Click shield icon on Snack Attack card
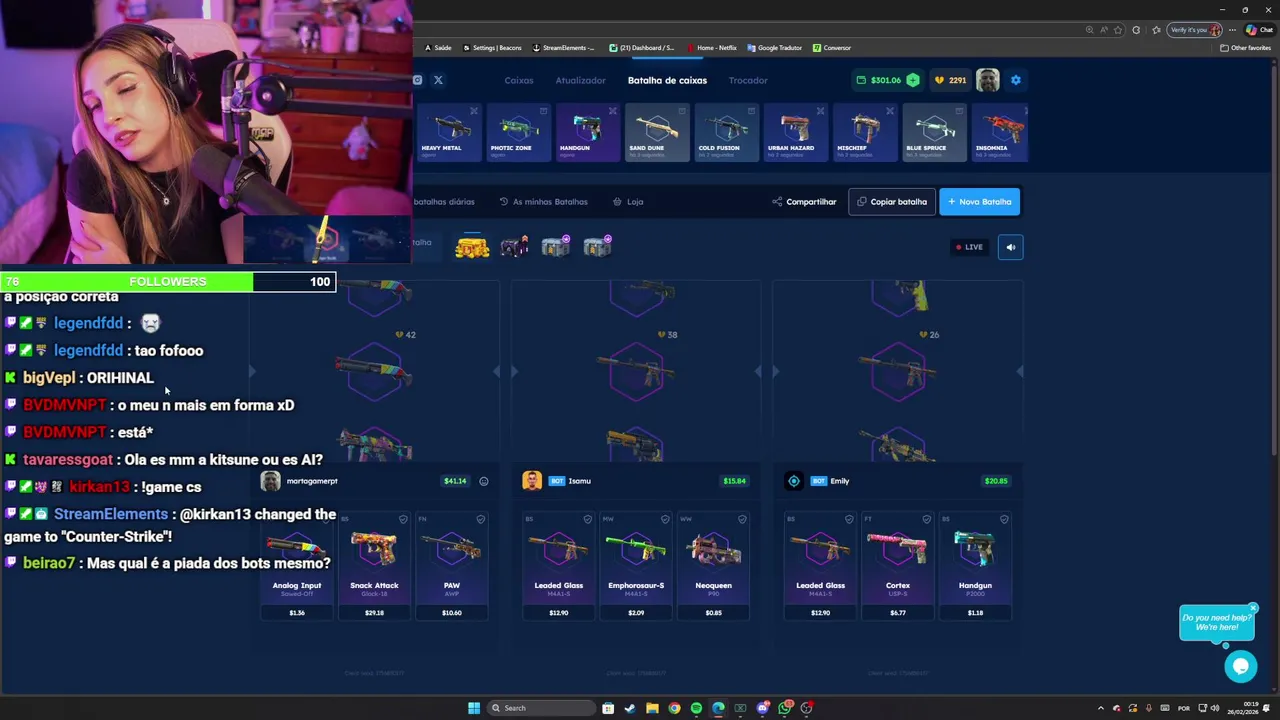 point(403,519)
